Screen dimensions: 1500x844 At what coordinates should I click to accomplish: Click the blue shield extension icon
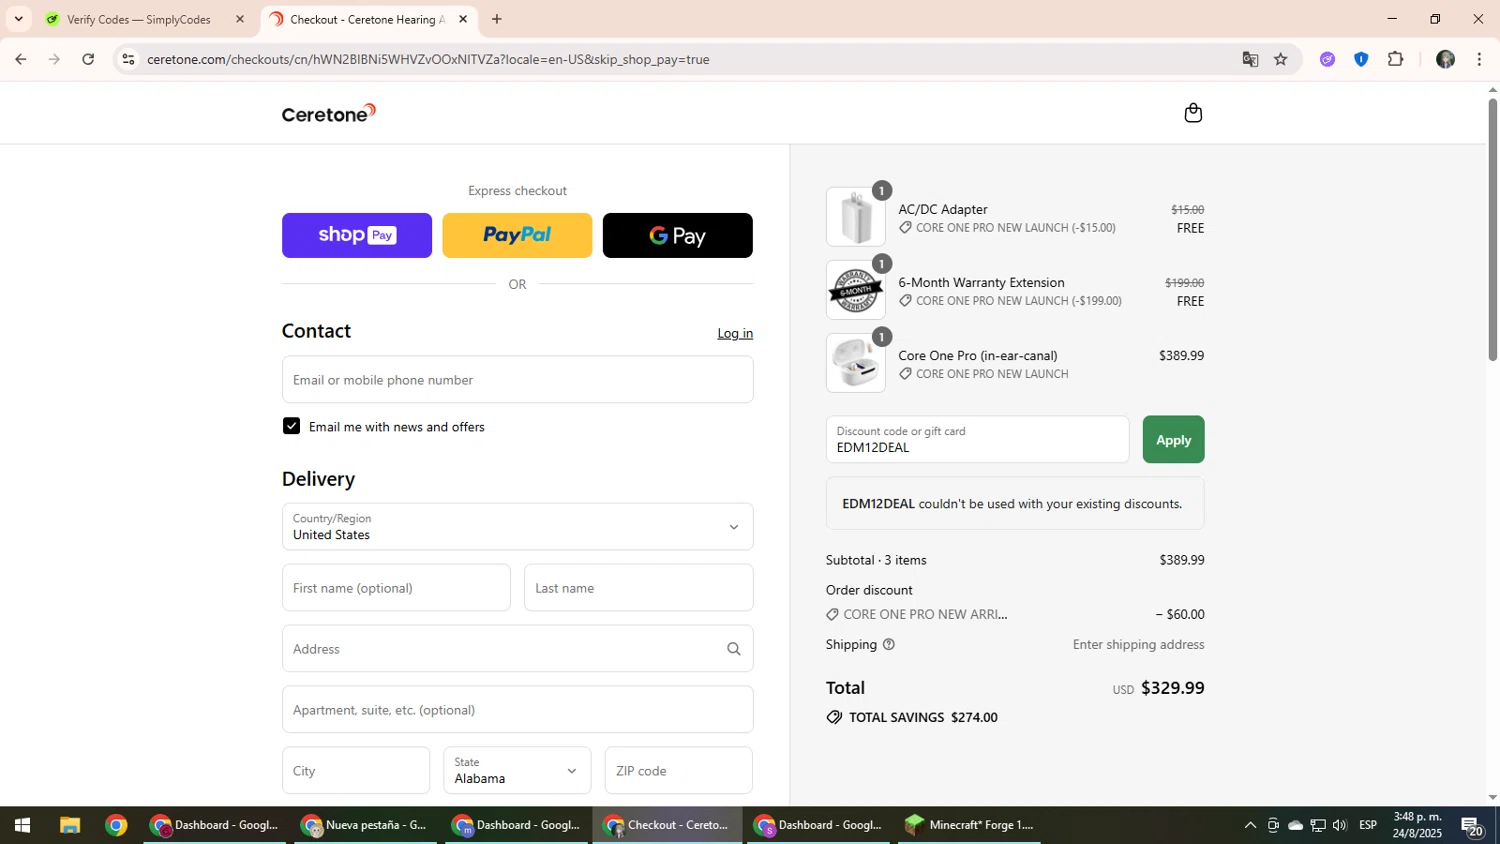point(1361,60)
